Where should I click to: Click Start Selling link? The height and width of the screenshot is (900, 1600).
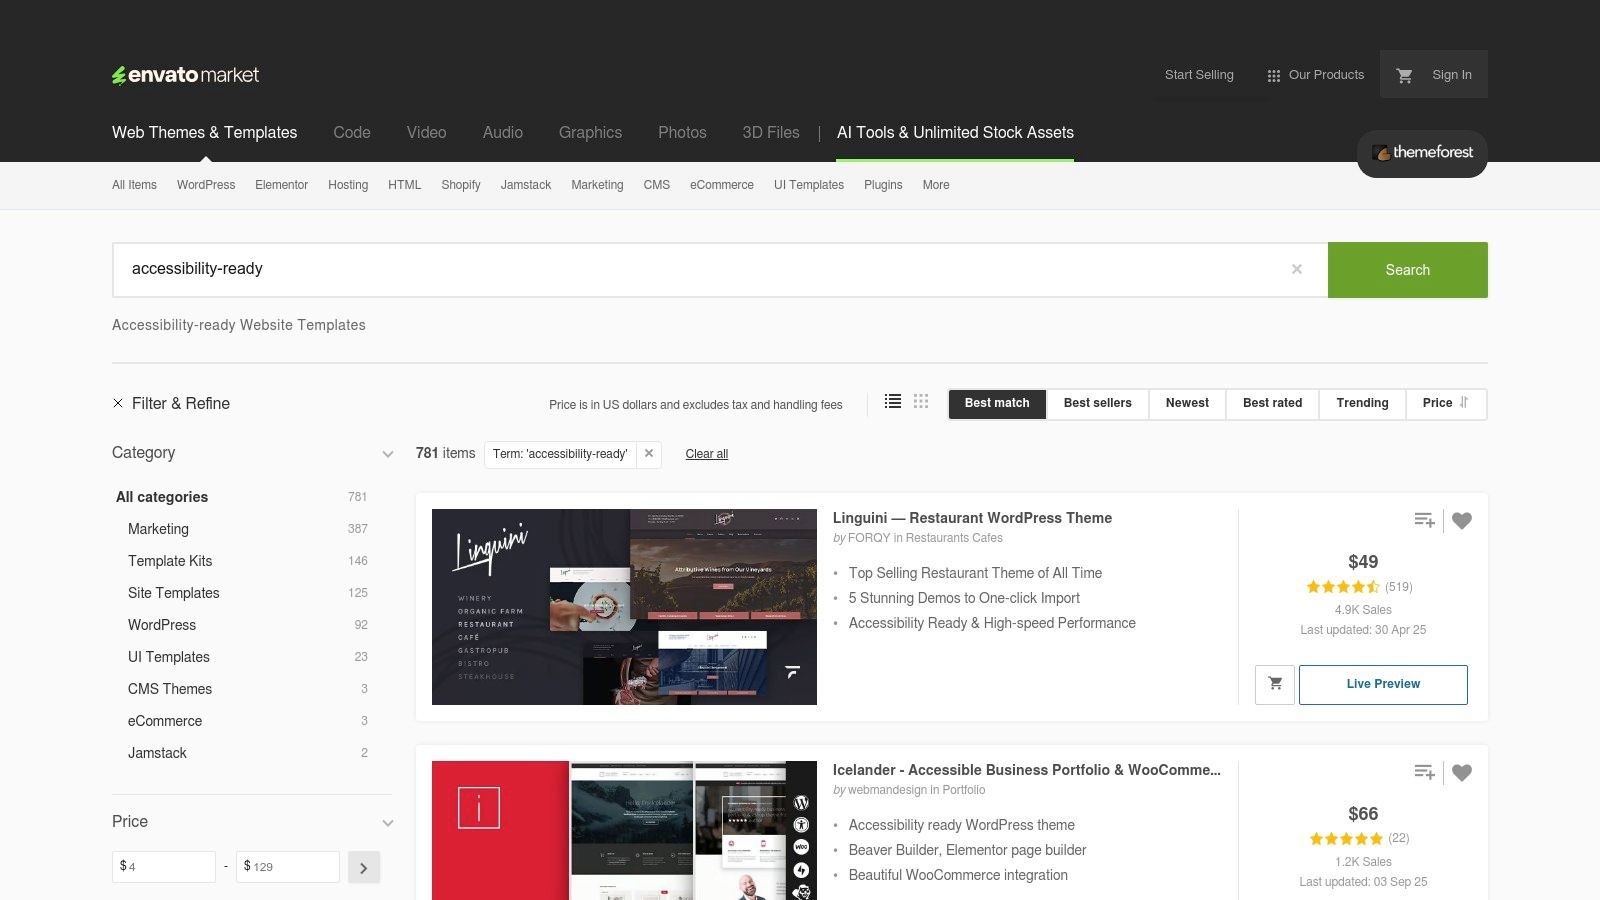click(x=1199, y=75)
